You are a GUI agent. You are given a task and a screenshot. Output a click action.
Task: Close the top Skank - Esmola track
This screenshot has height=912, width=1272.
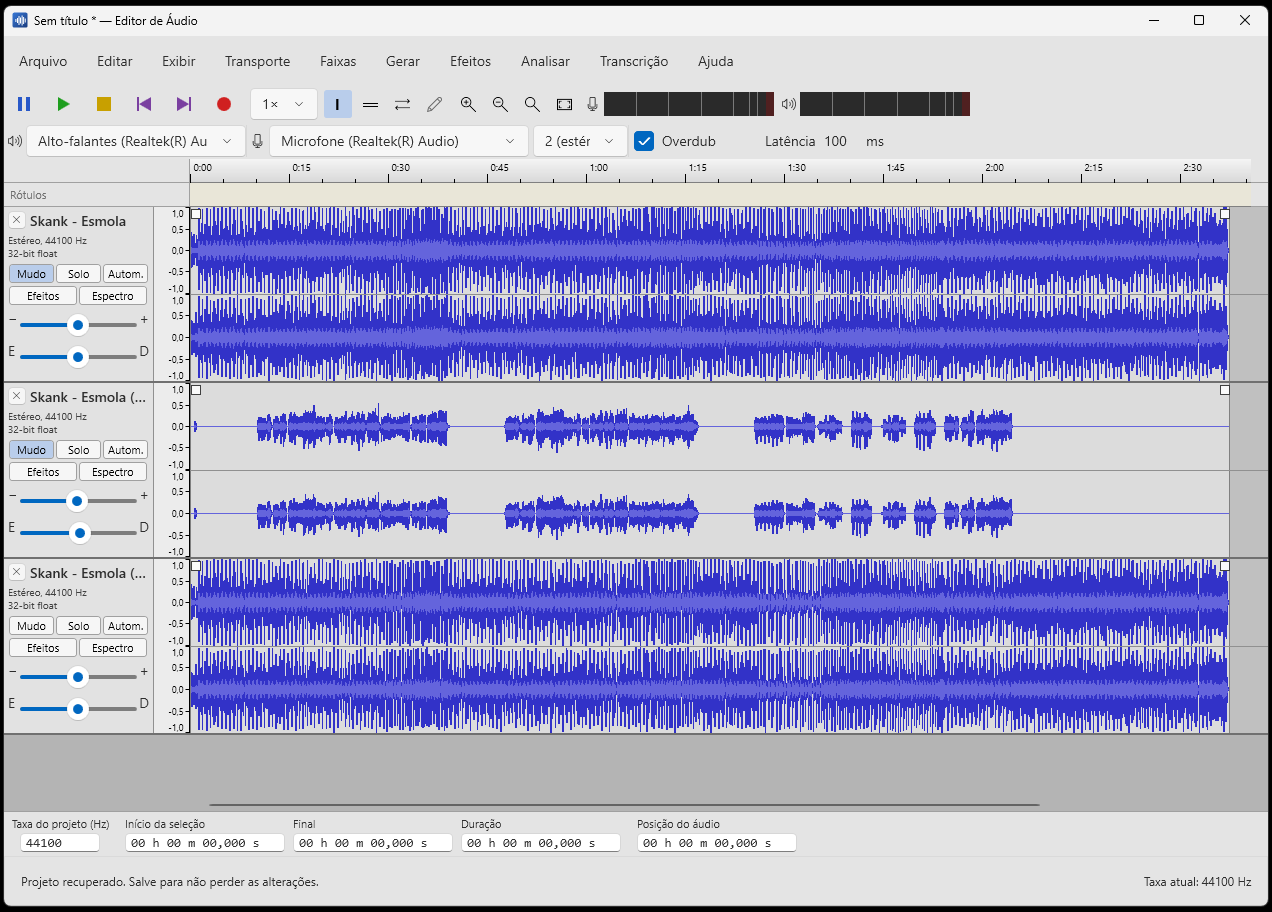17,220
